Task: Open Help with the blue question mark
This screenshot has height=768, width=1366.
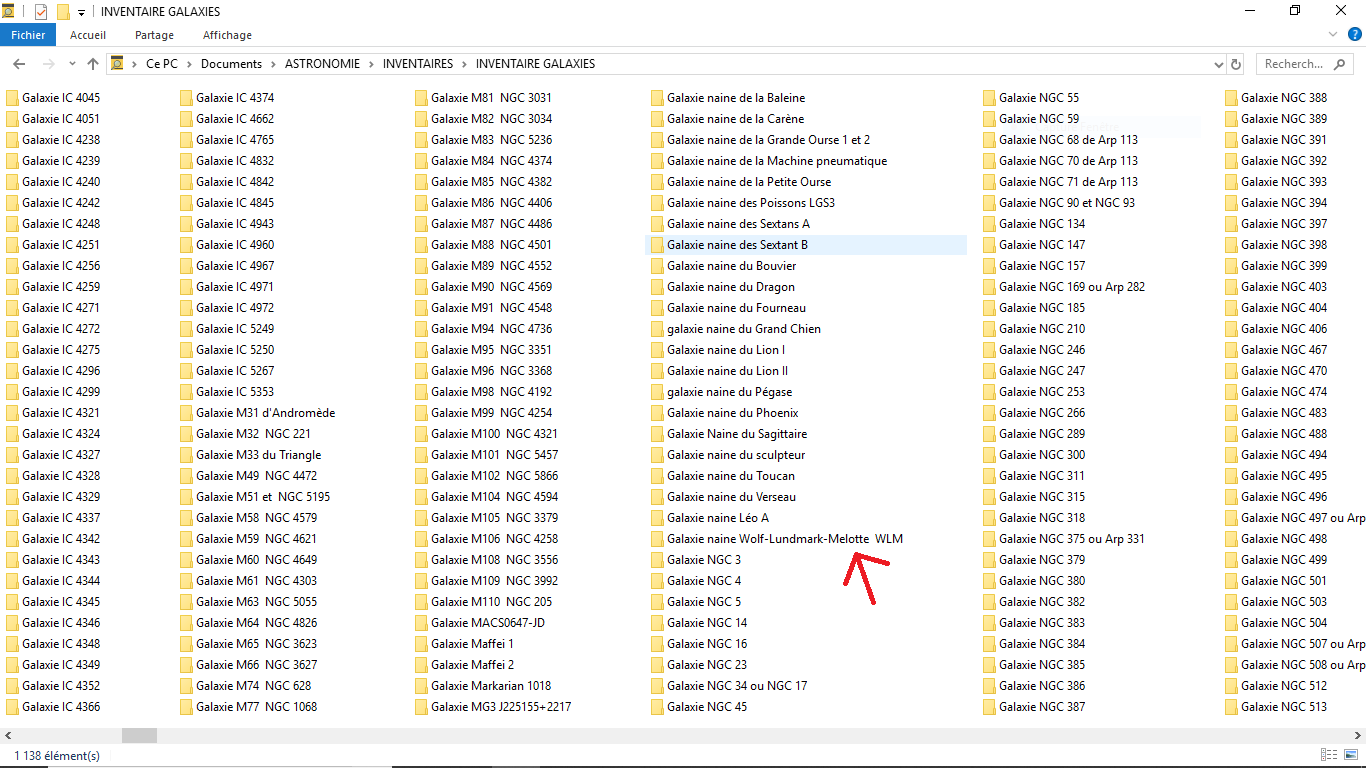Action: (x=1354, y=35)
